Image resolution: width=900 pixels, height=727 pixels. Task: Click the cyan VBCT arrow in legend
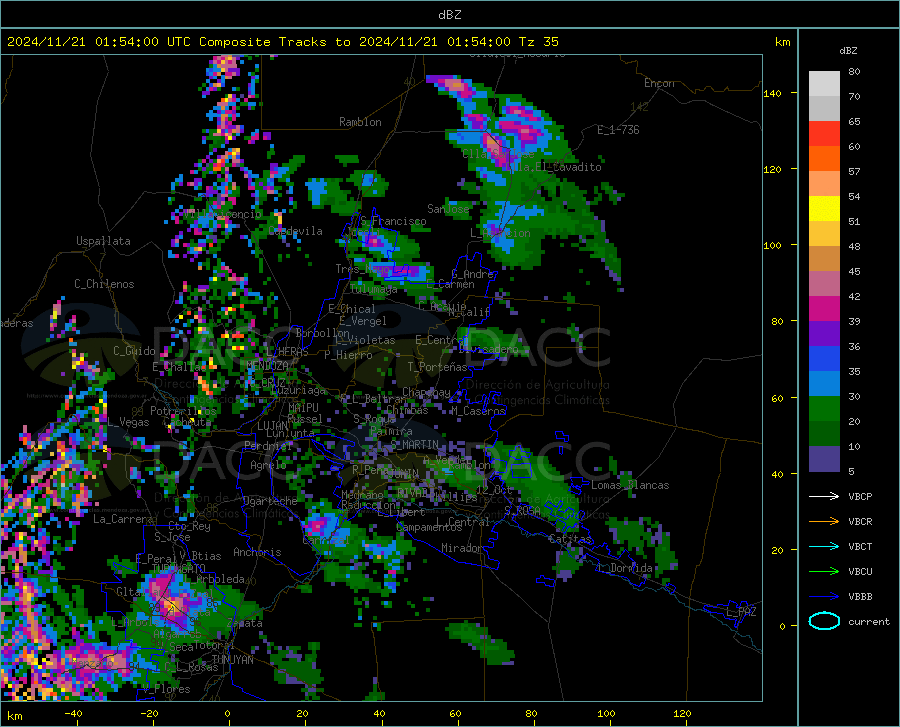coord(824,546)
